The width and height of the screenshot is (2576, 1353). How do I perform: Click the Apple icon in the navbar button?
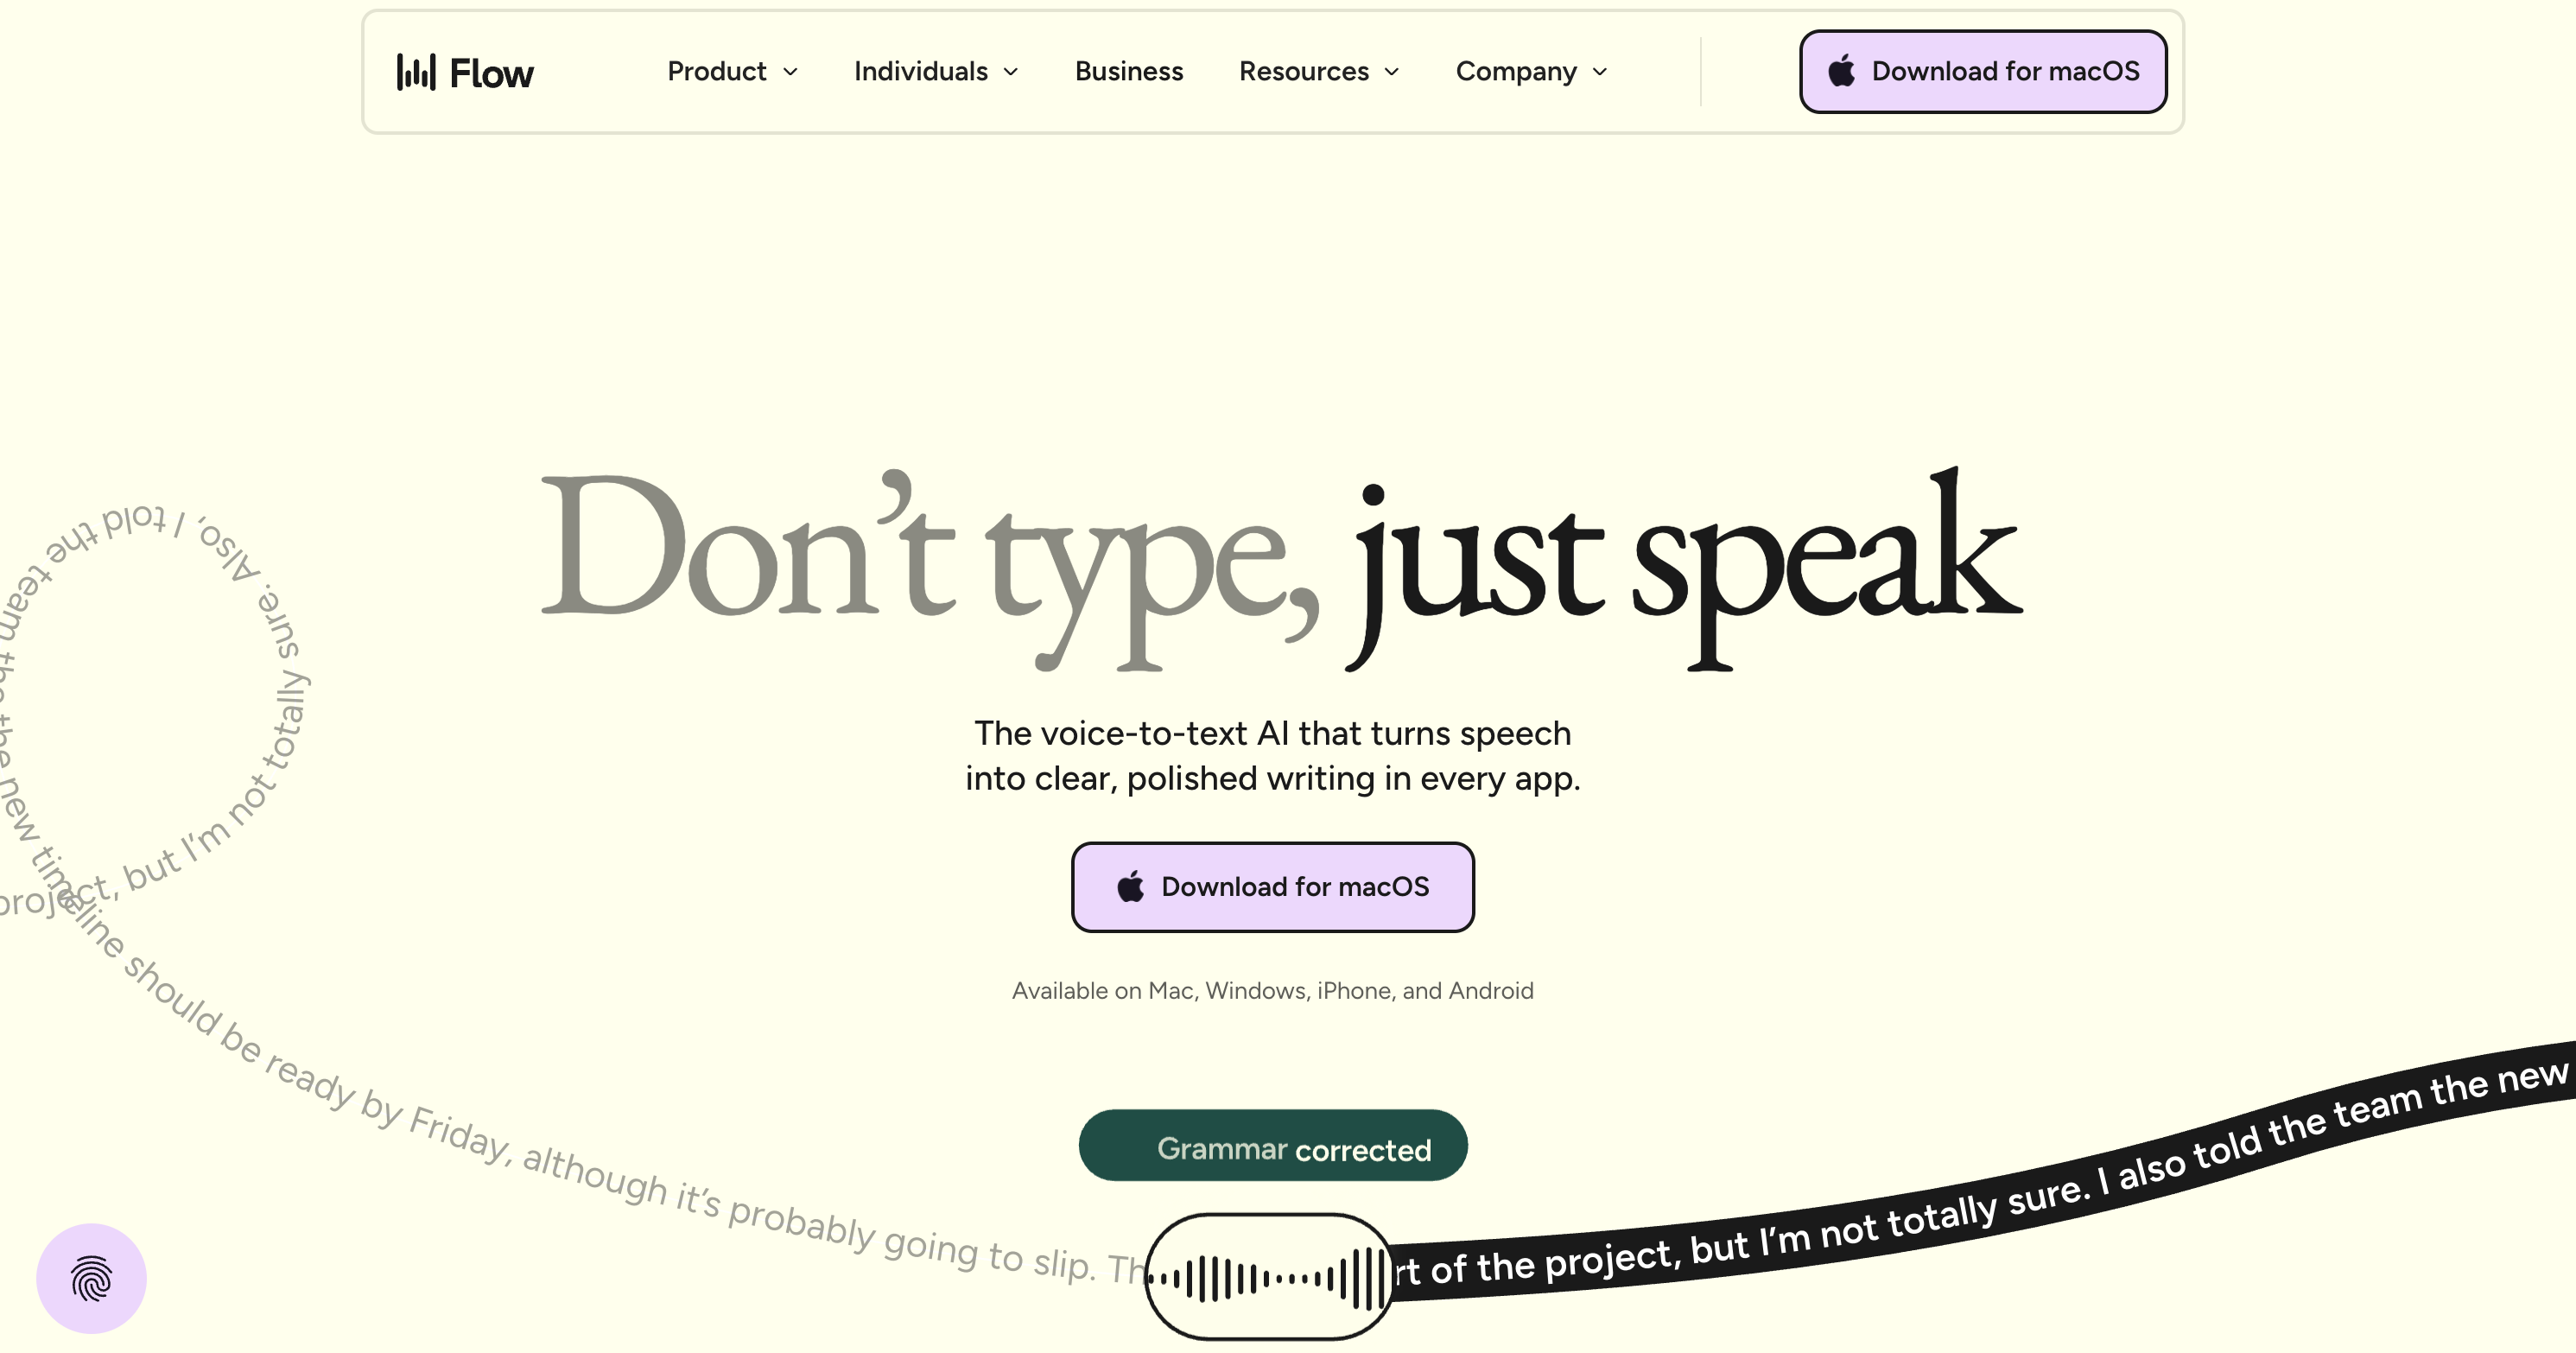pyautogui.click(x=1842, y=70)
